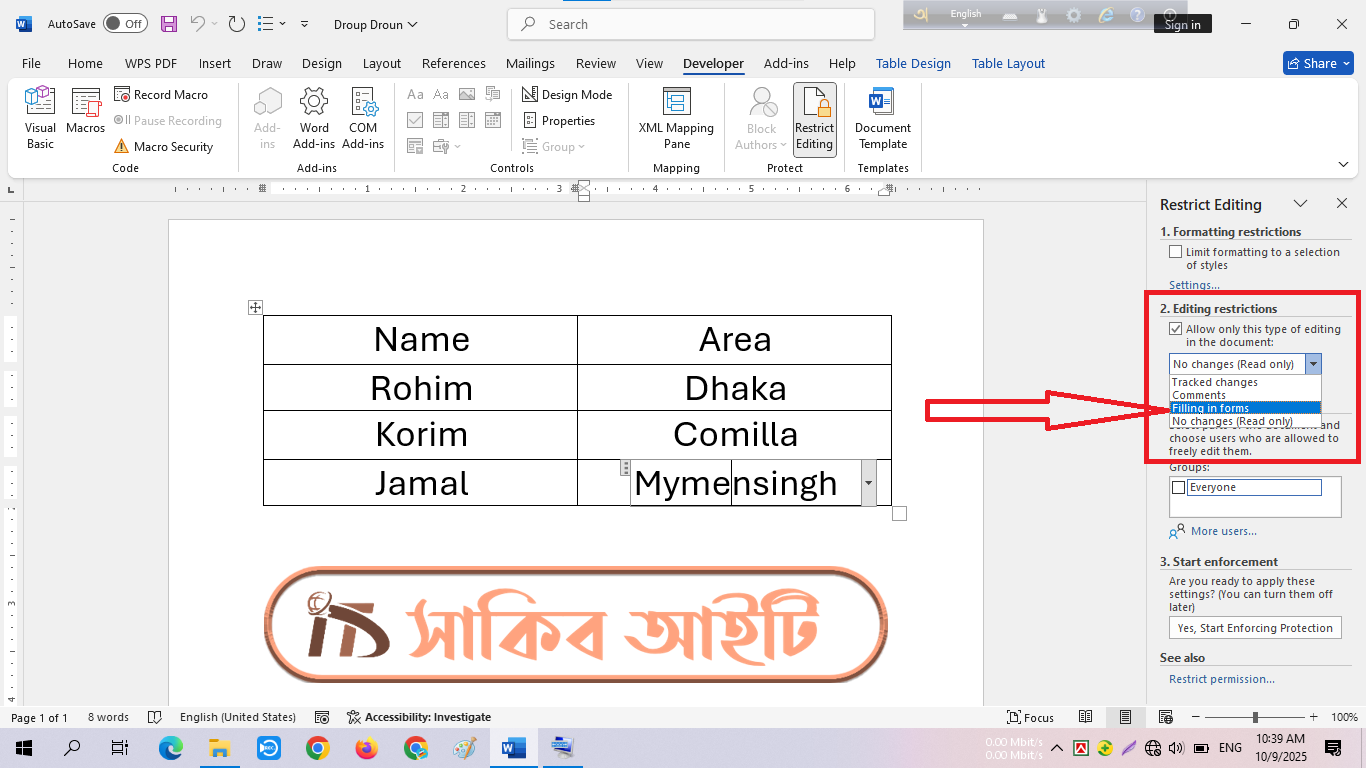Toggle Design Mode in Controls

pyautogui.click(x=567, y=95)
